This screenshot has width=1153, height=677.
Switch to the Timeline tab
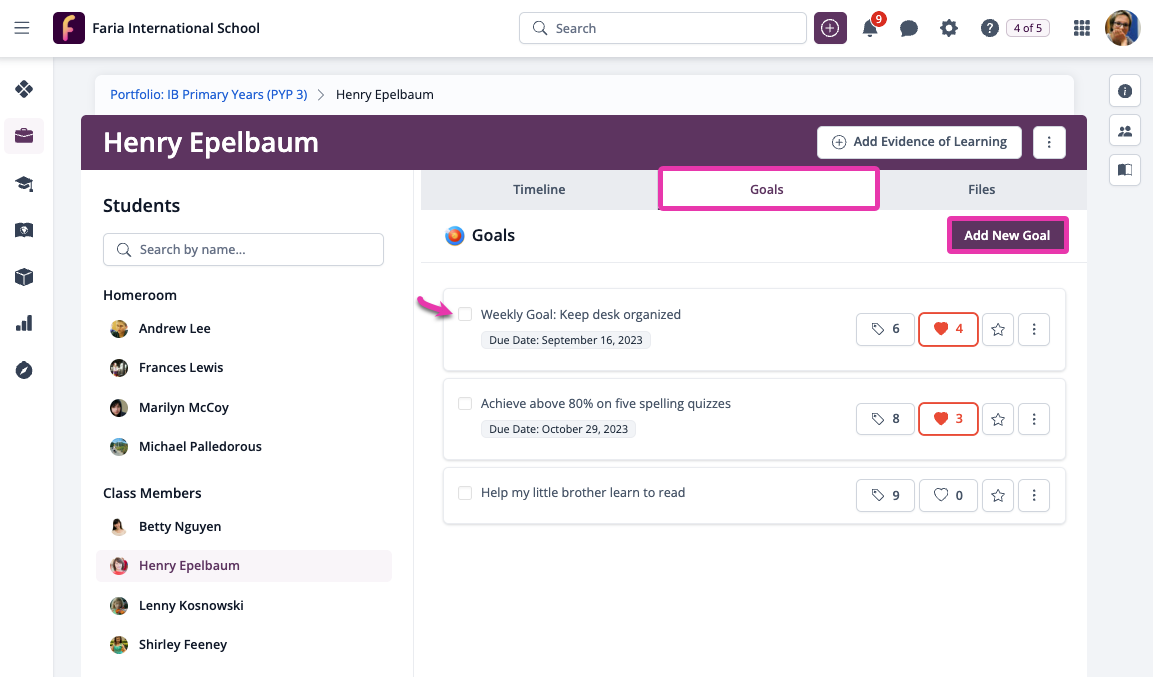539,190
